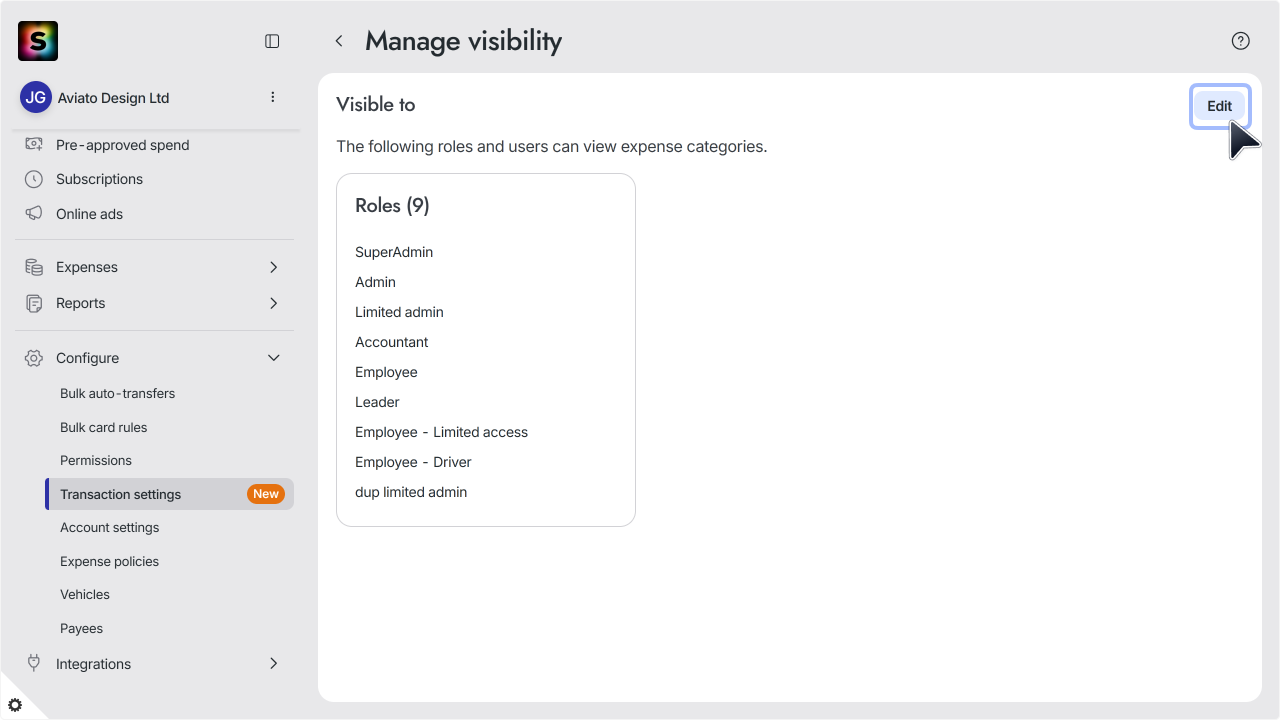Open the settings gear in the corner
Image resolution: width=1280 pixels, height=720 pixels.
tap(15, 705)
